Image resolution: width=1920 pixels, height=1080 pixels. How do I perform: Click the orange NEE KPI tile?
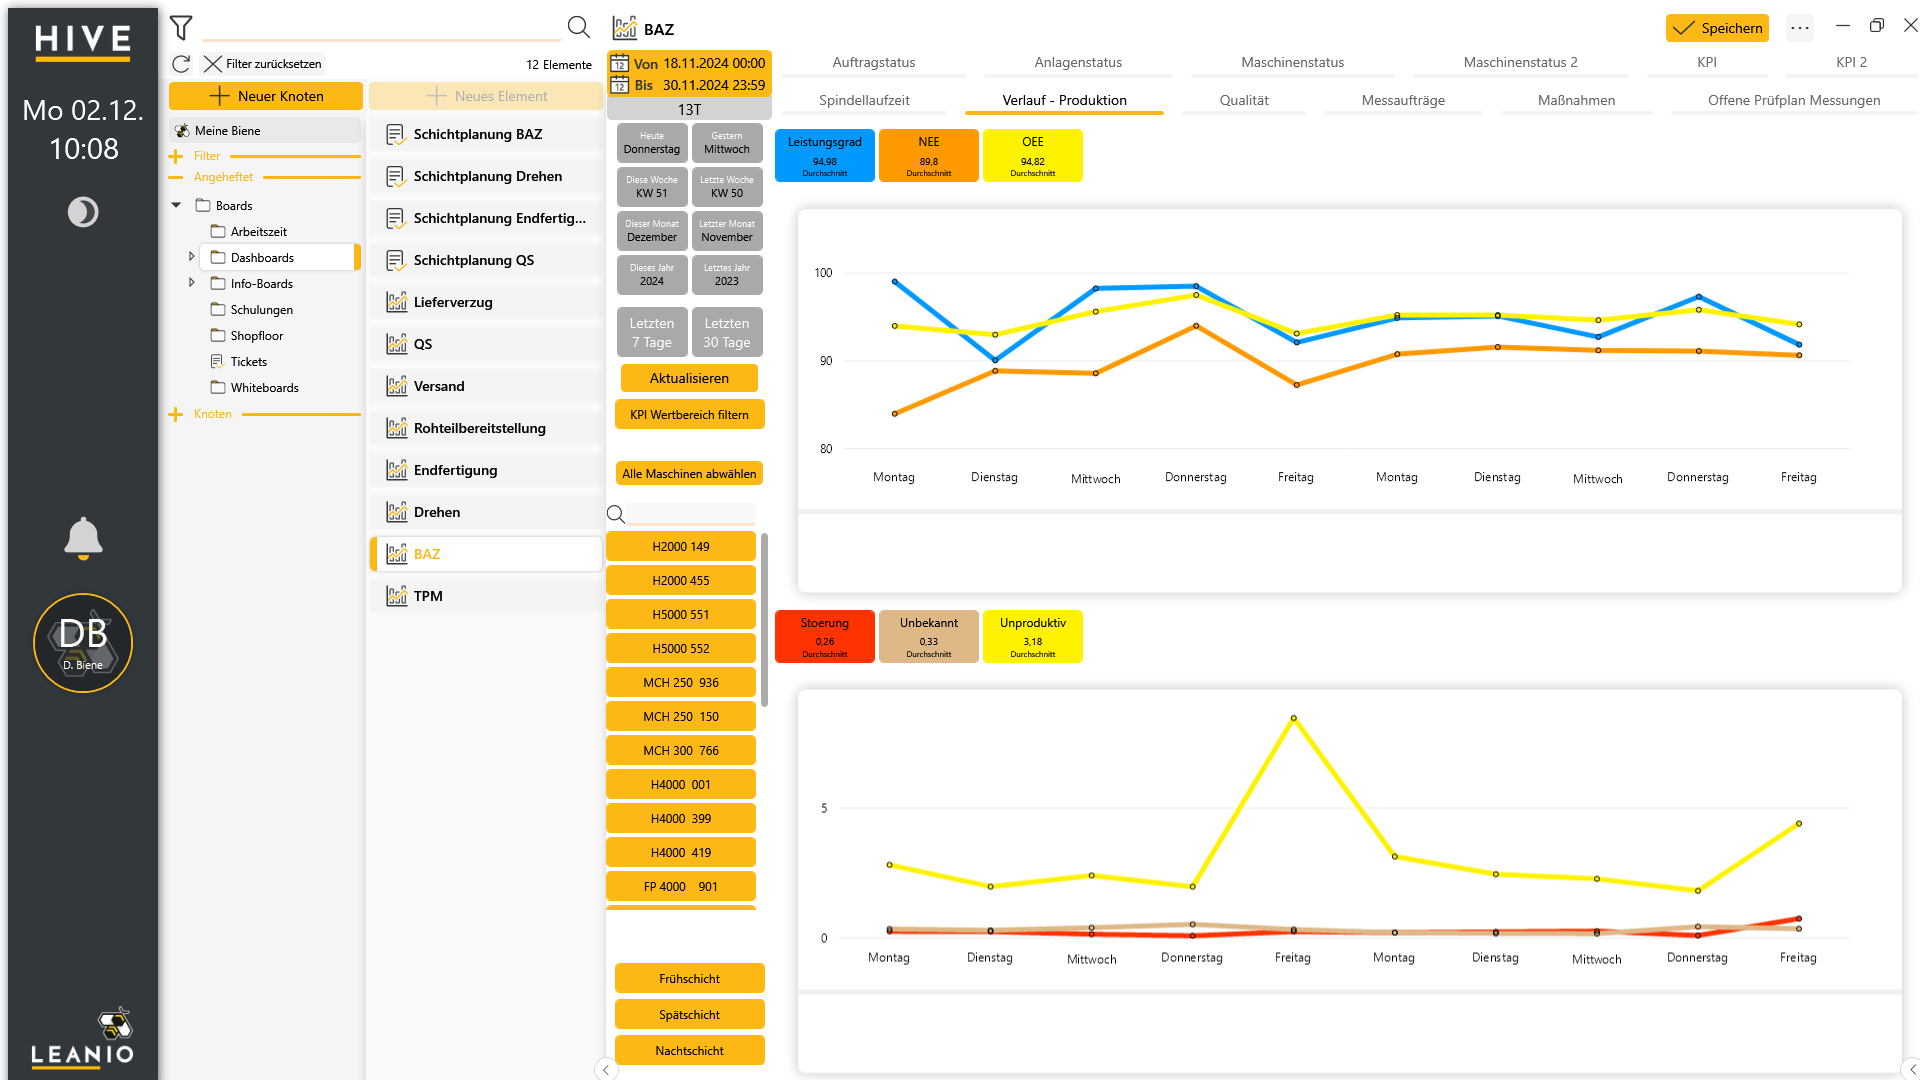[929, 155]
